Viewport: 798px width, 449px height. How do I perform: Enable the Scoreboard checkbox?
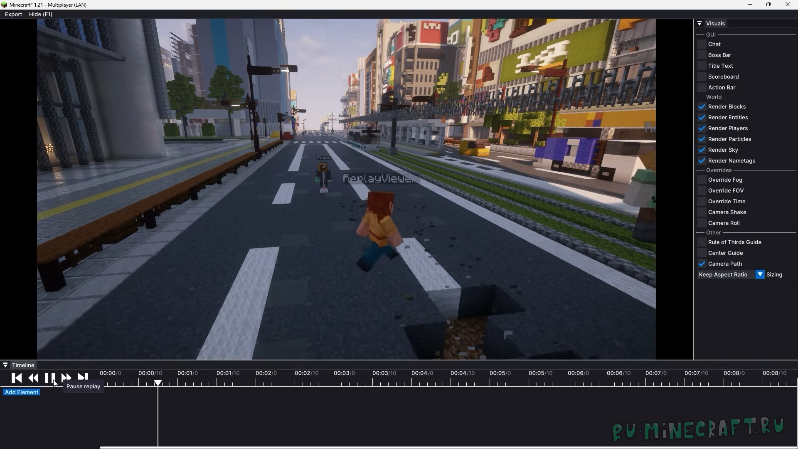pos(702,77)
